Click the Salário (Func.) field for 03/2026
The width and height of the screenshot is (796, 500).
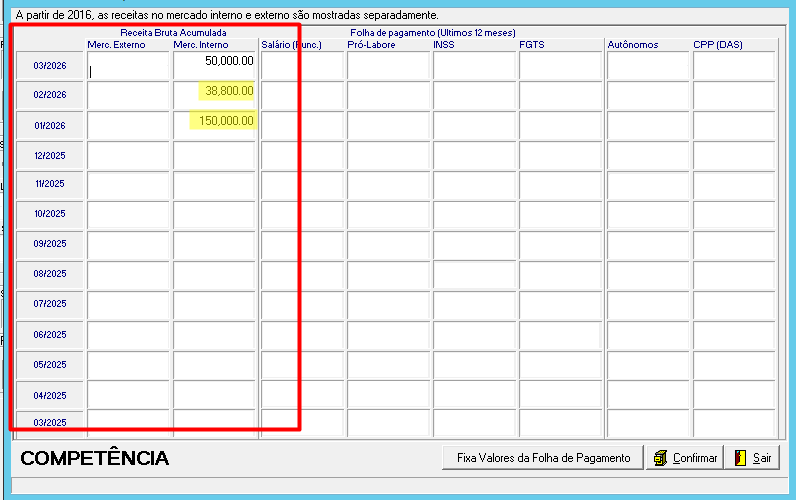coord(303,66)
